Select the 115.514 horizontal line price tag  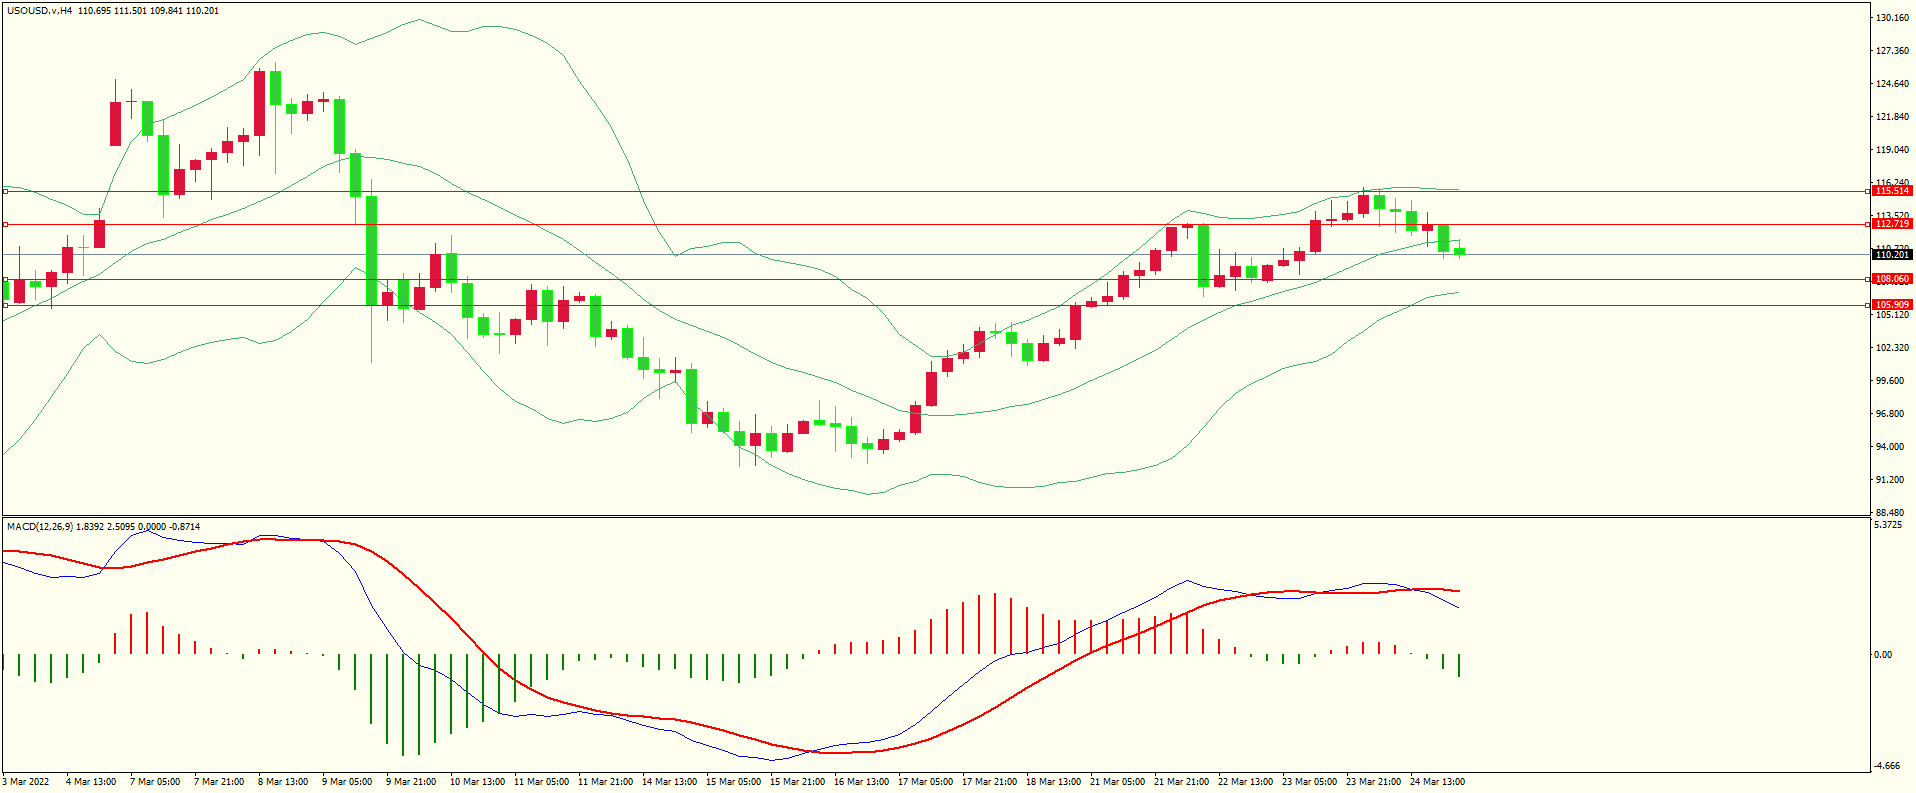tap(1892, 191)
